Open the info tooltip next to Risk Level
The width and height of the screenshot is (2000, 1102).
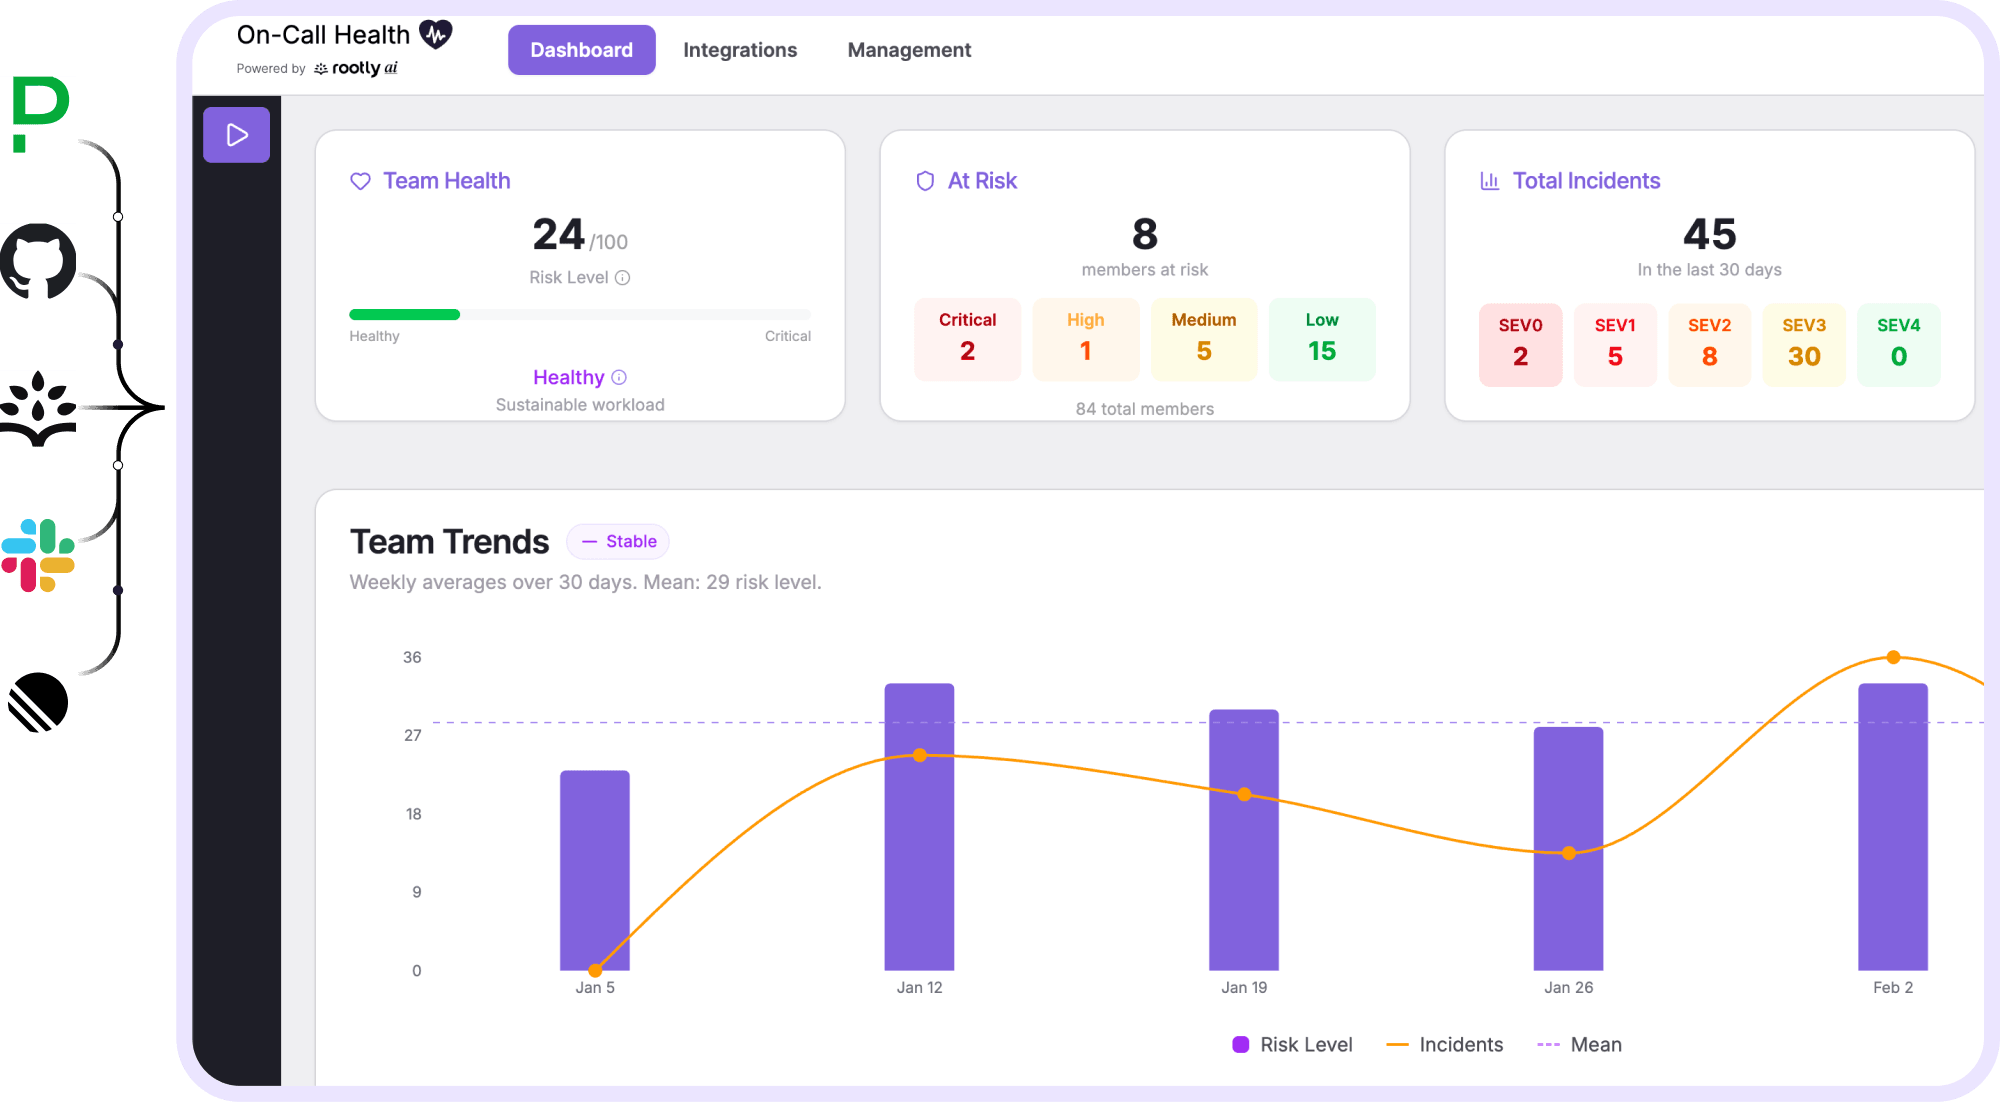(623, 277)
